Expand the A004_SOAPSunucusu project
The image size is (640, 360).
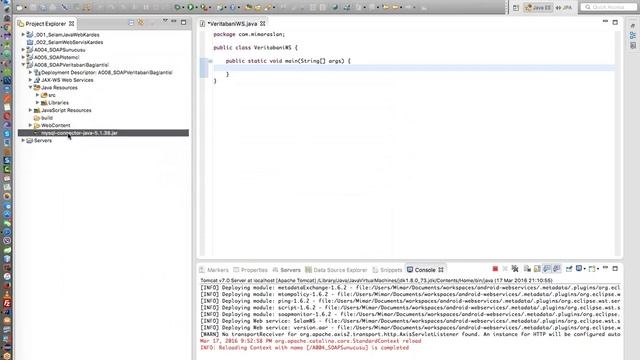23,50
